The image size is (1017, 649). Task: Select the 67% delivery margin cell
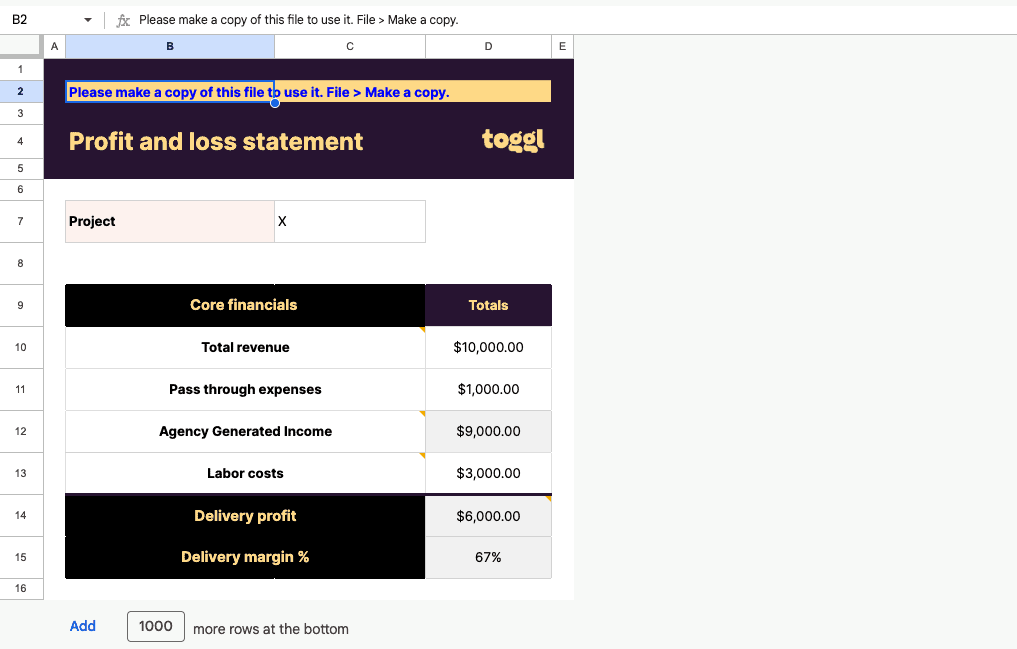pos(488,557)
